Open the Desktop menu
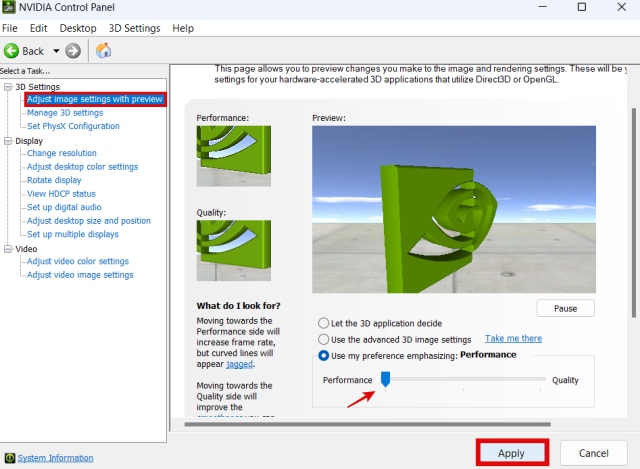Viewport: 640px width, 469px height. point(78,29)
